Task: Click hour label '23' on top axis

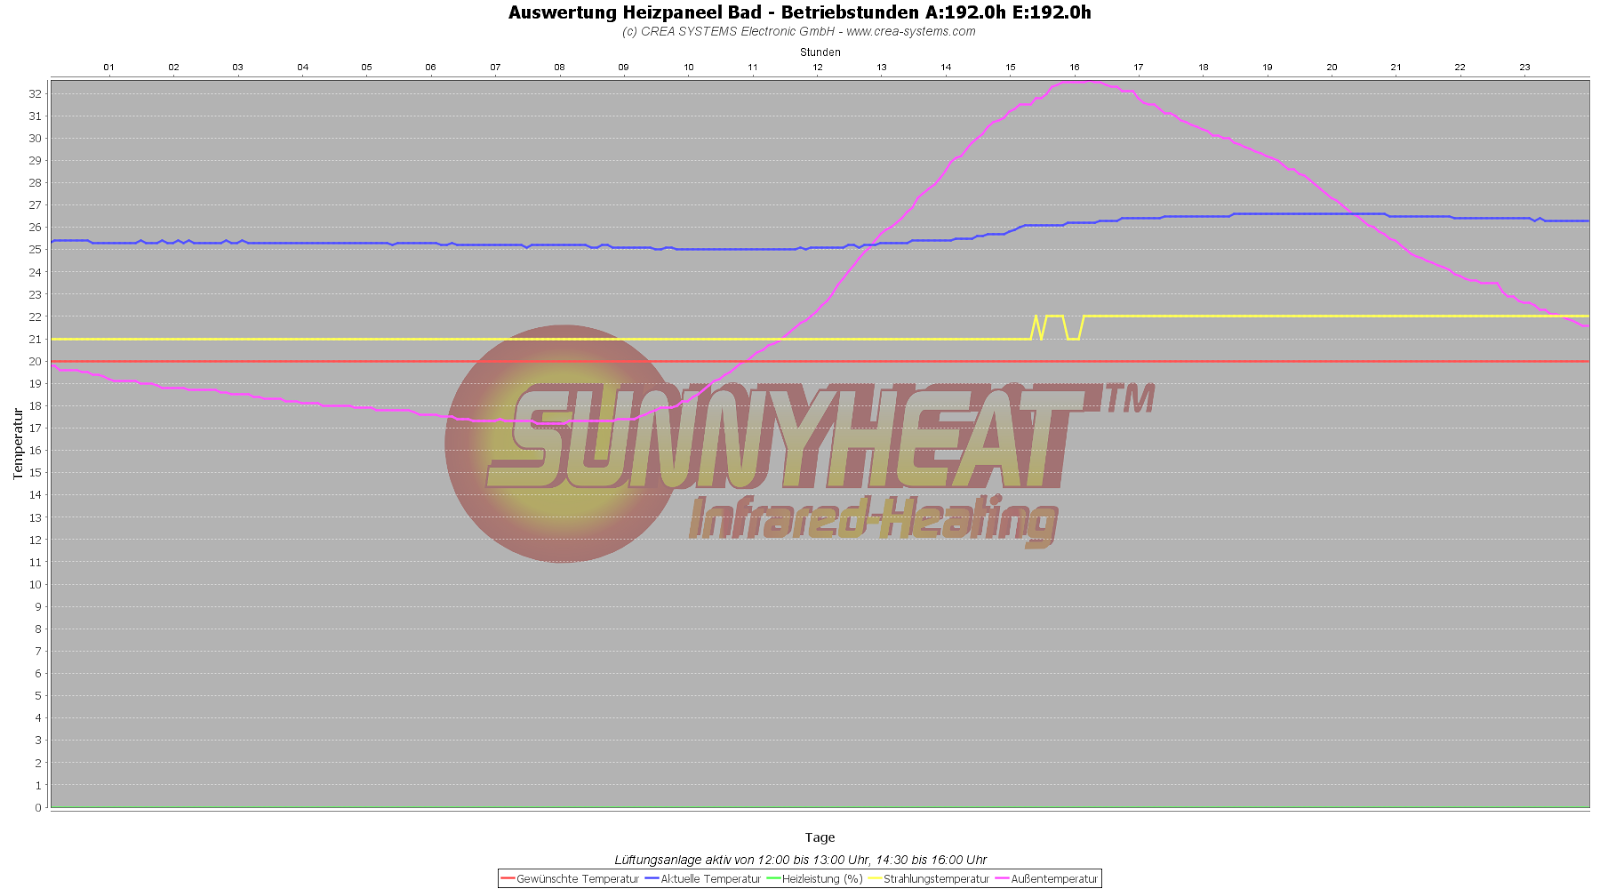Action: [x=1525, y=67]
